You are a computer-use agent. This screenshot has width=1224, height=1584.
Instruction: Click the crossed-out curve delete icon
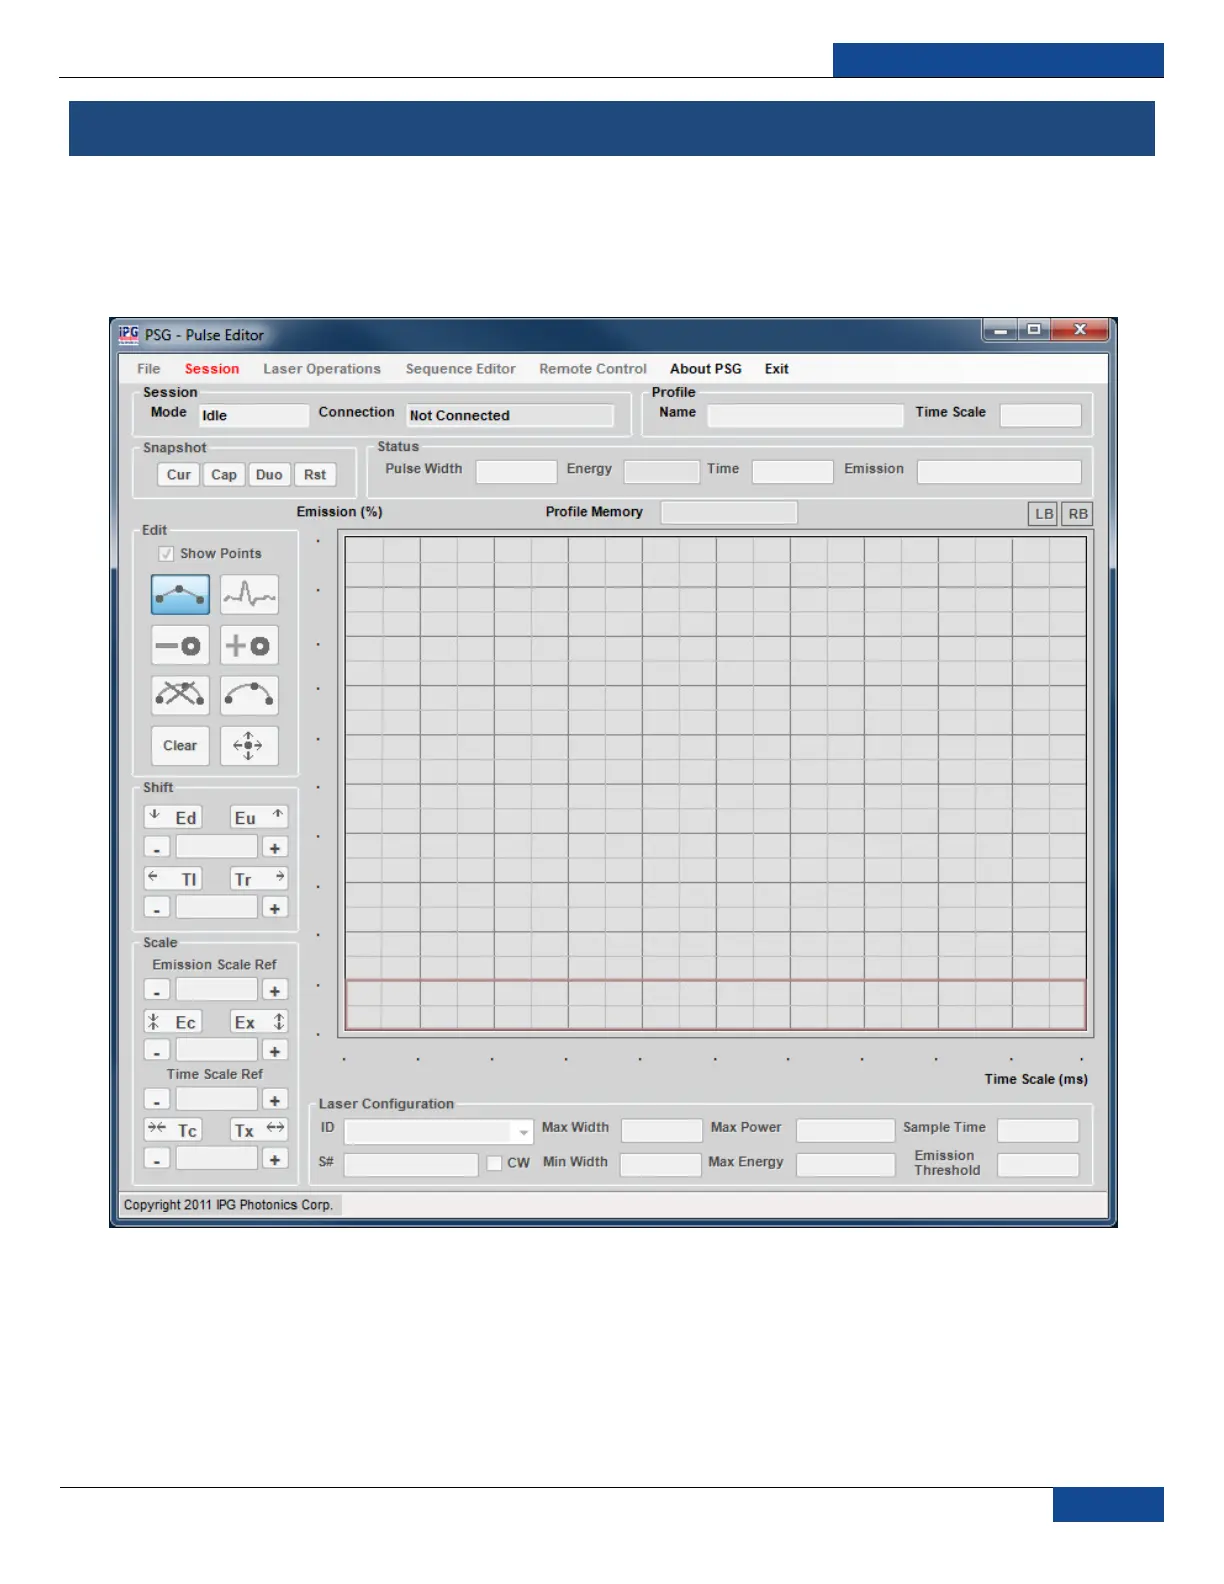180,695
